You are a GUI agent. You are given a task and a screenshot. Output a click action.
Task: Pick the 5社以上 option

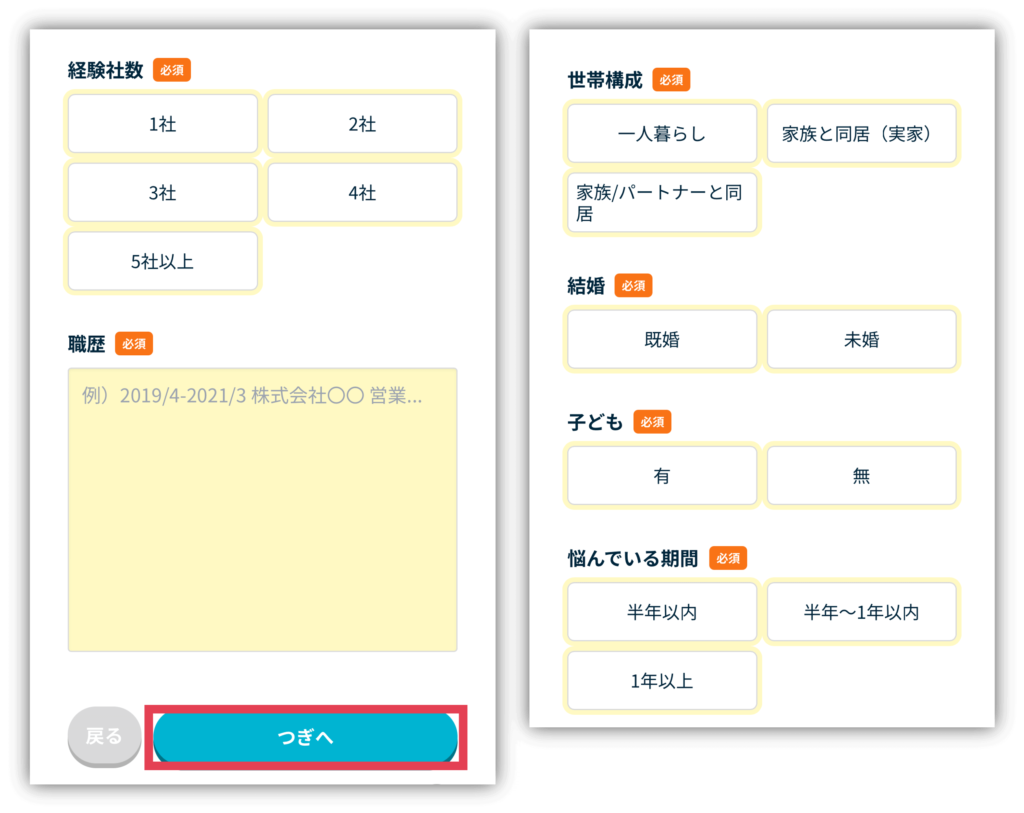coord(163,261)
